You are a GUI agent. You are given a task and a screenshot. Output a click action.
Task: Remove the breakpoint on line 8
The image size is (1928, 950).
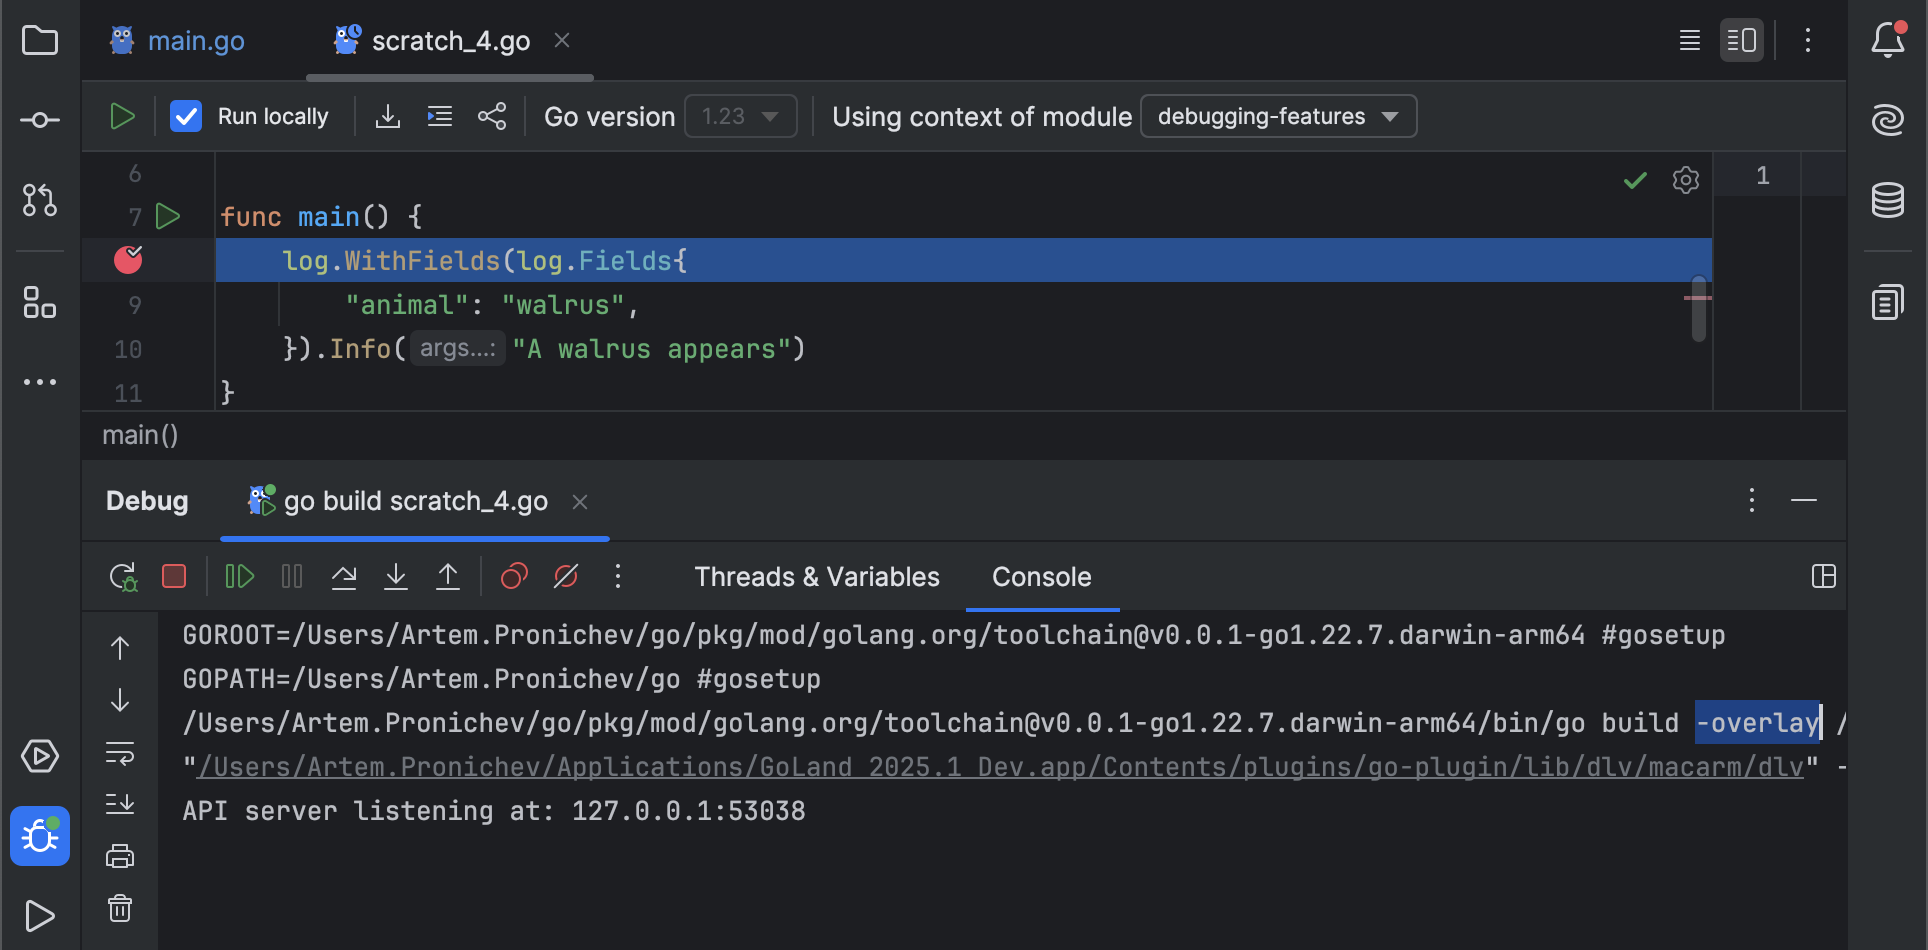coord(128,260)
